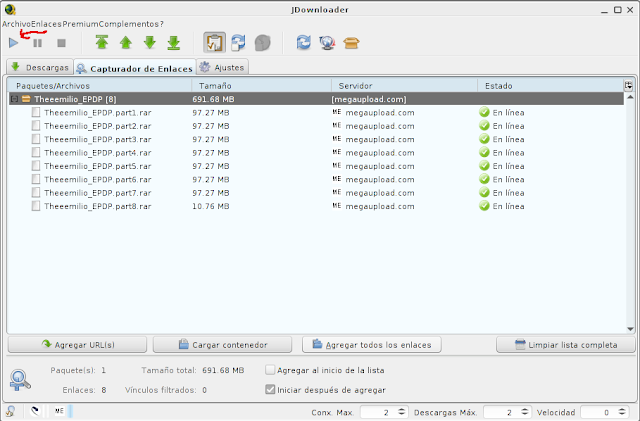Switch to the Ajustes tab
Image resolution: width=640 pixels, height=421 pixels.
click(222, 67)
